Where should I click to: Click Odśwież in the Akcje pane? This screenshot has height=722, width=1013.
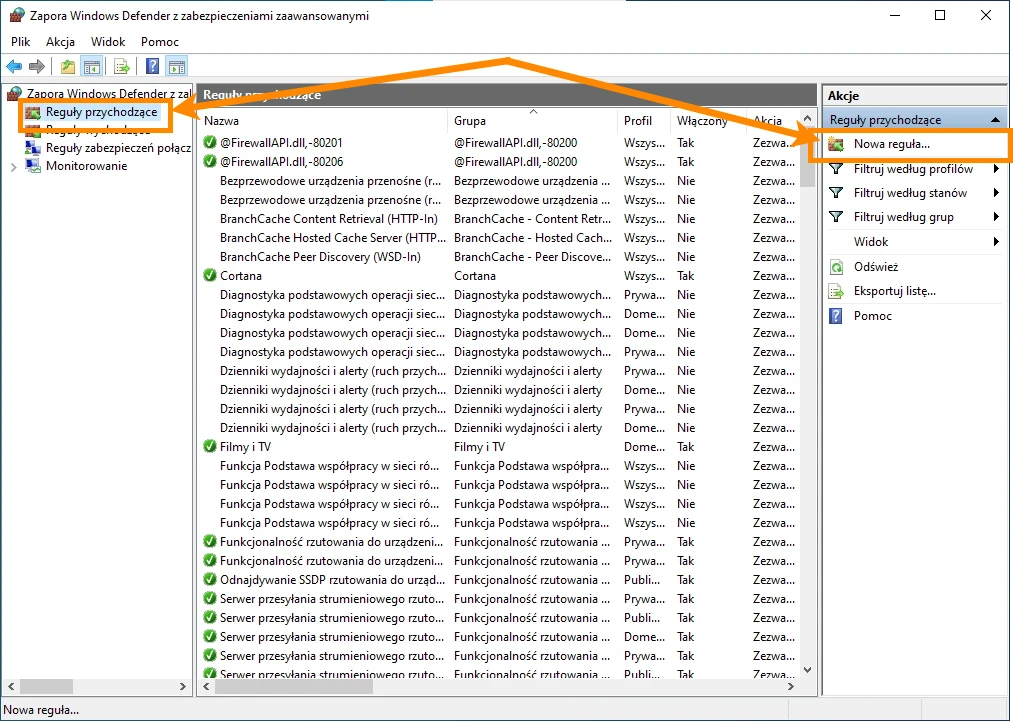(876, 267)
